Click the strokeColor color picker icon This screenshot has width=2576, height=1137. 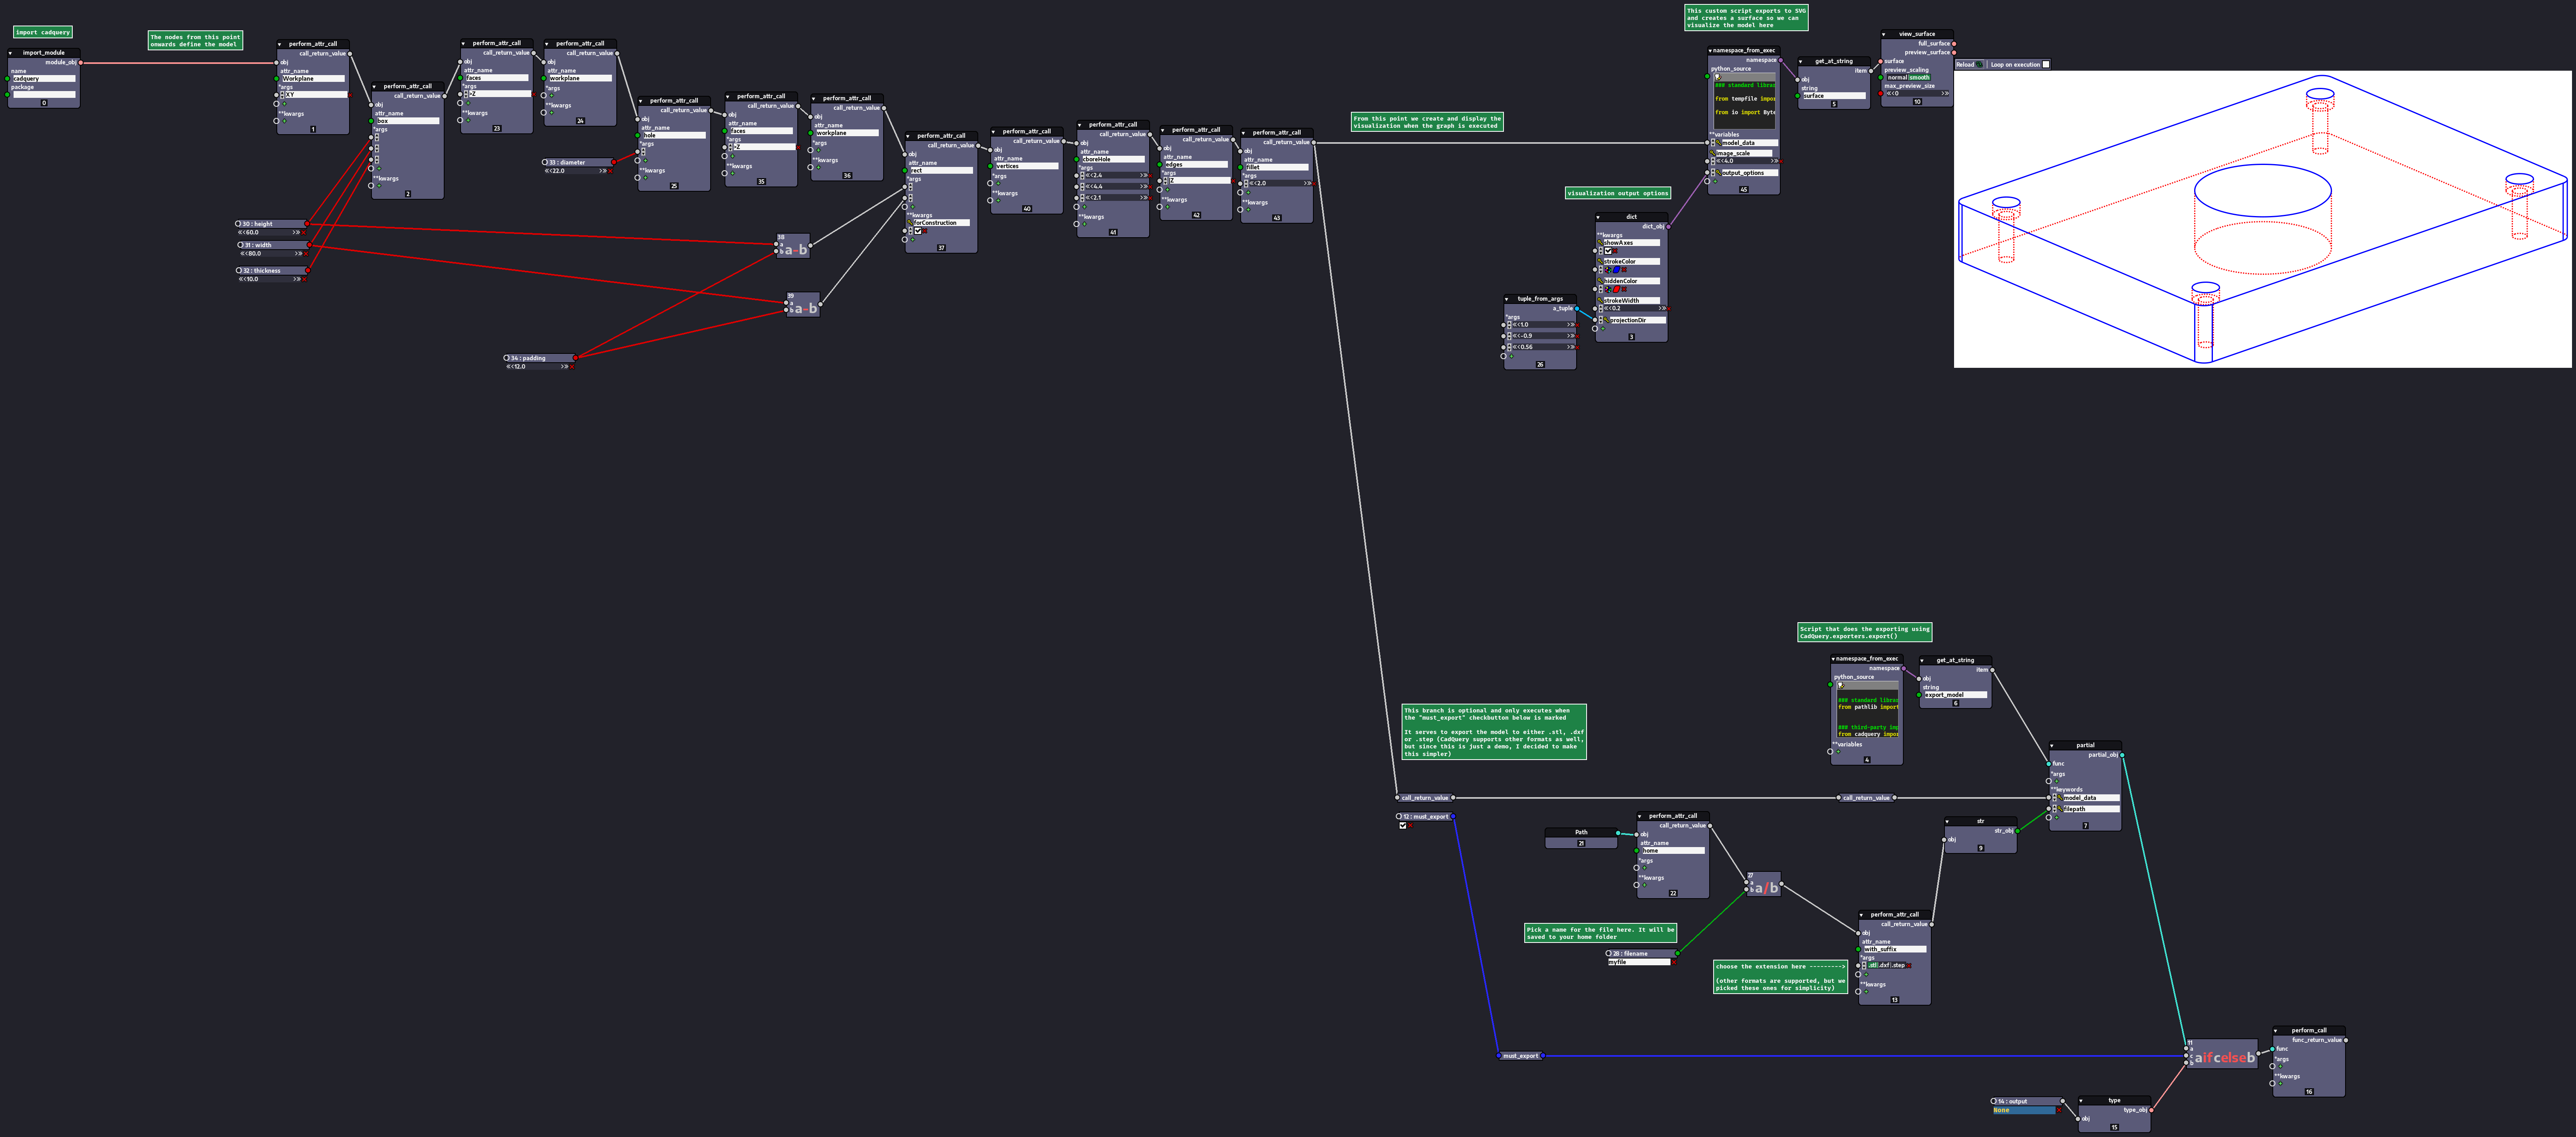1608,270
